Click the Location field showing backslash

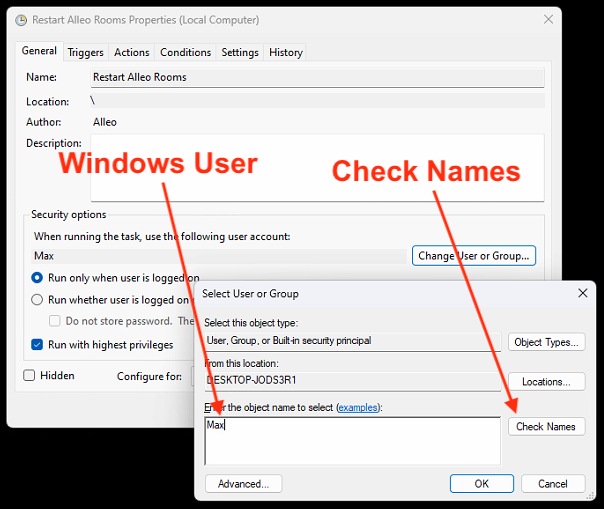317,101
